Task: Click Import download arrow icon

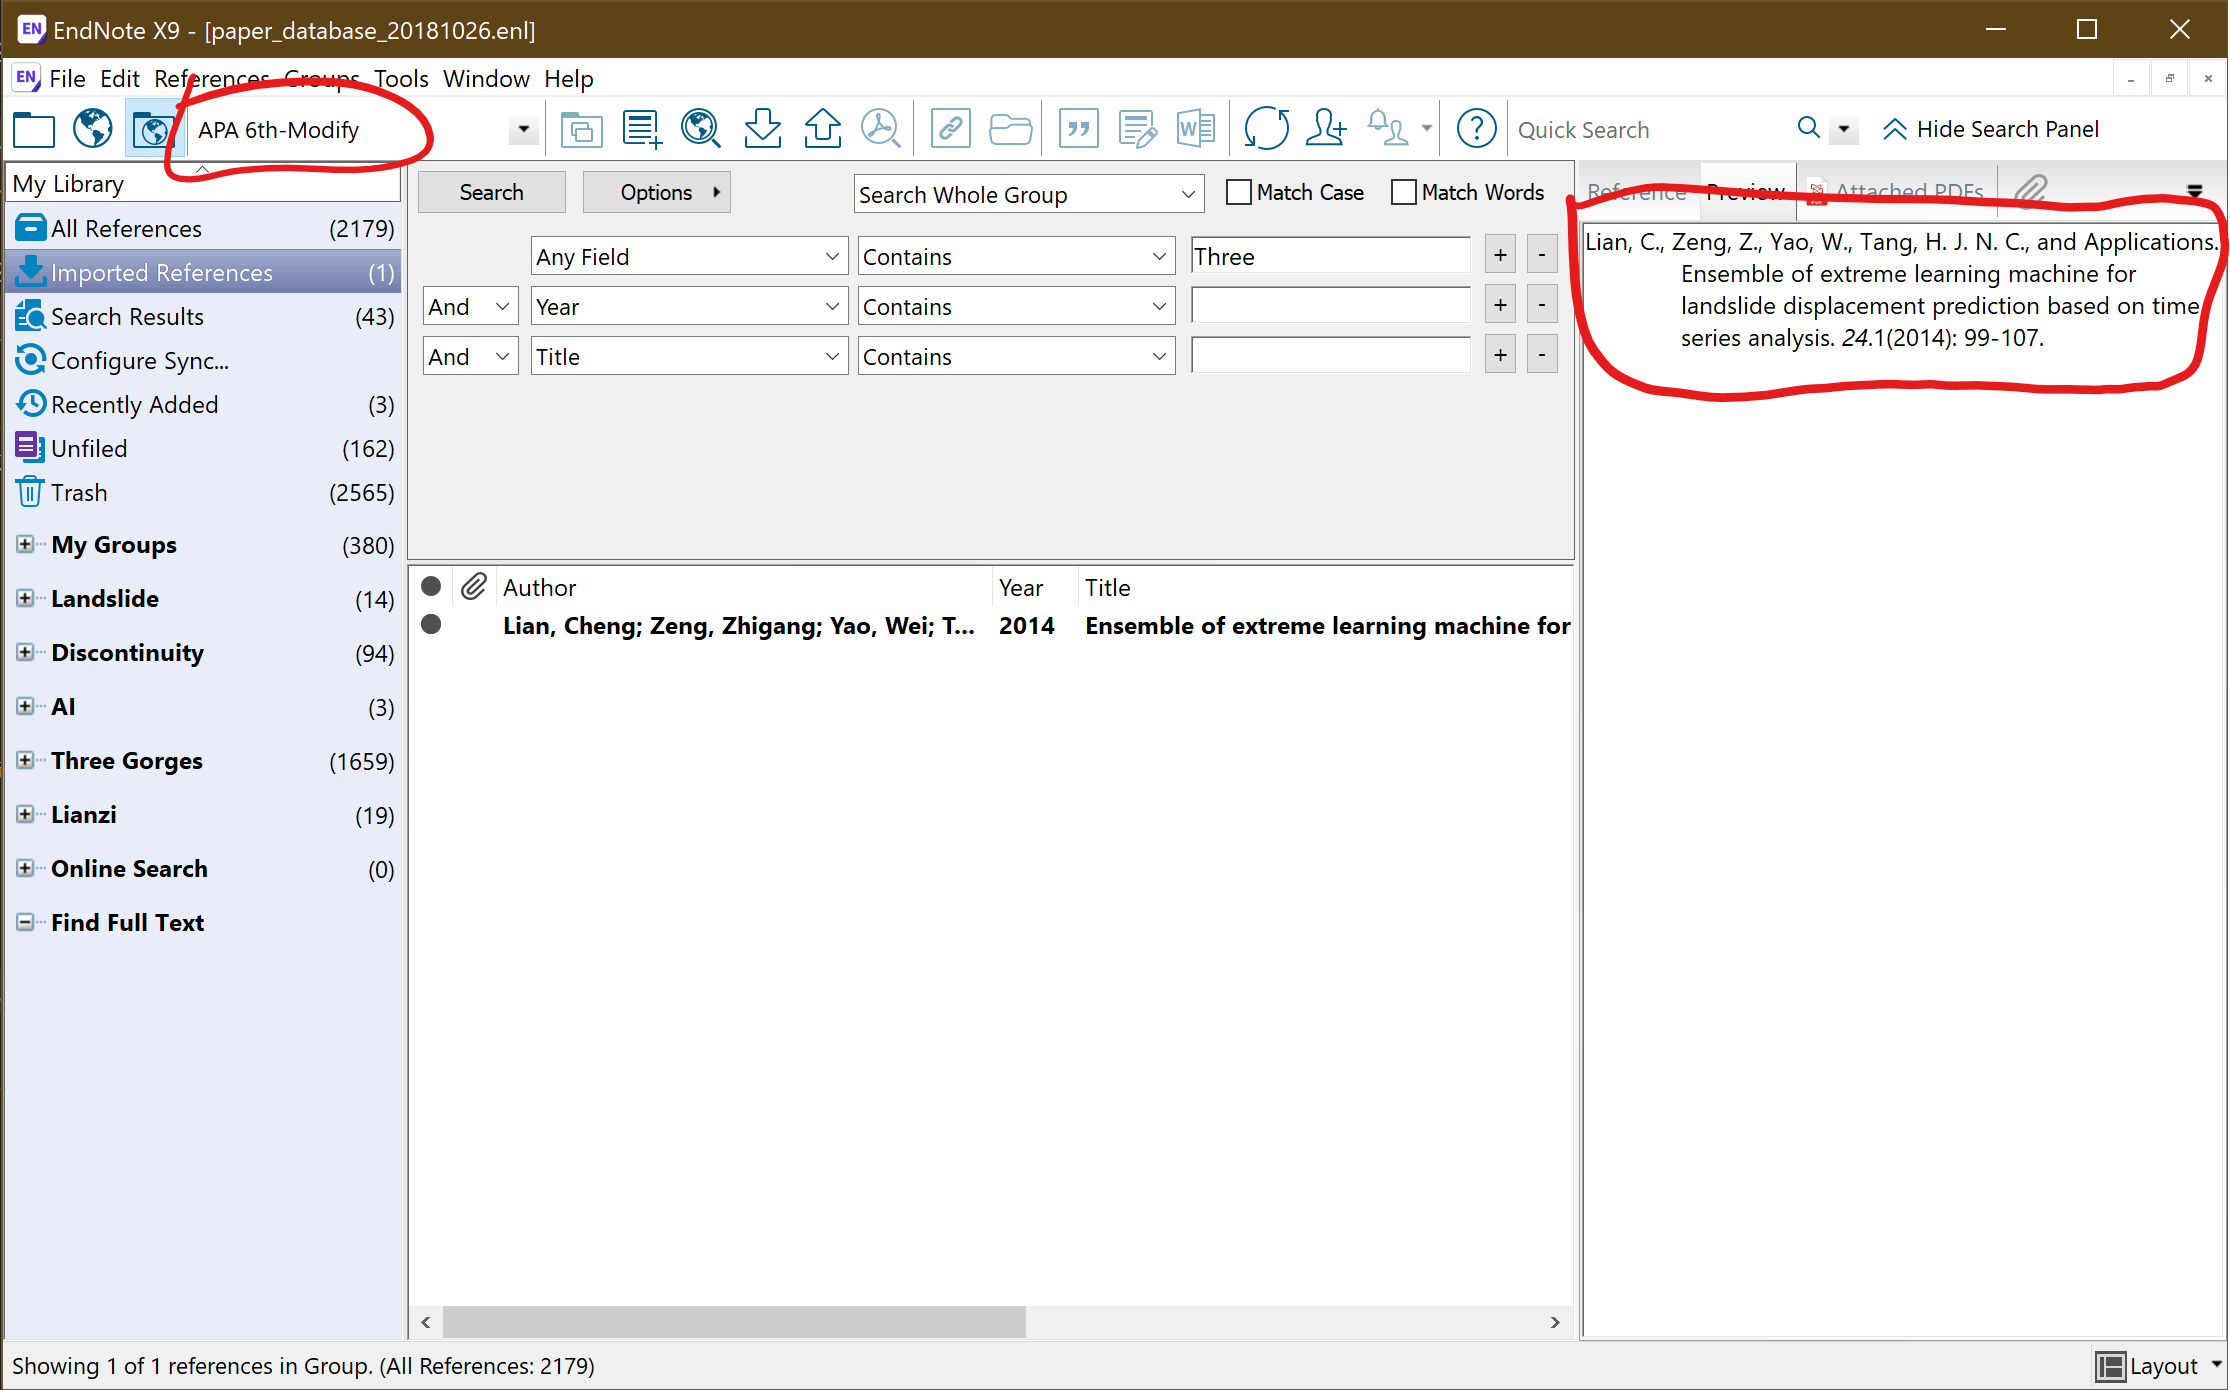Action: (763, 129)
